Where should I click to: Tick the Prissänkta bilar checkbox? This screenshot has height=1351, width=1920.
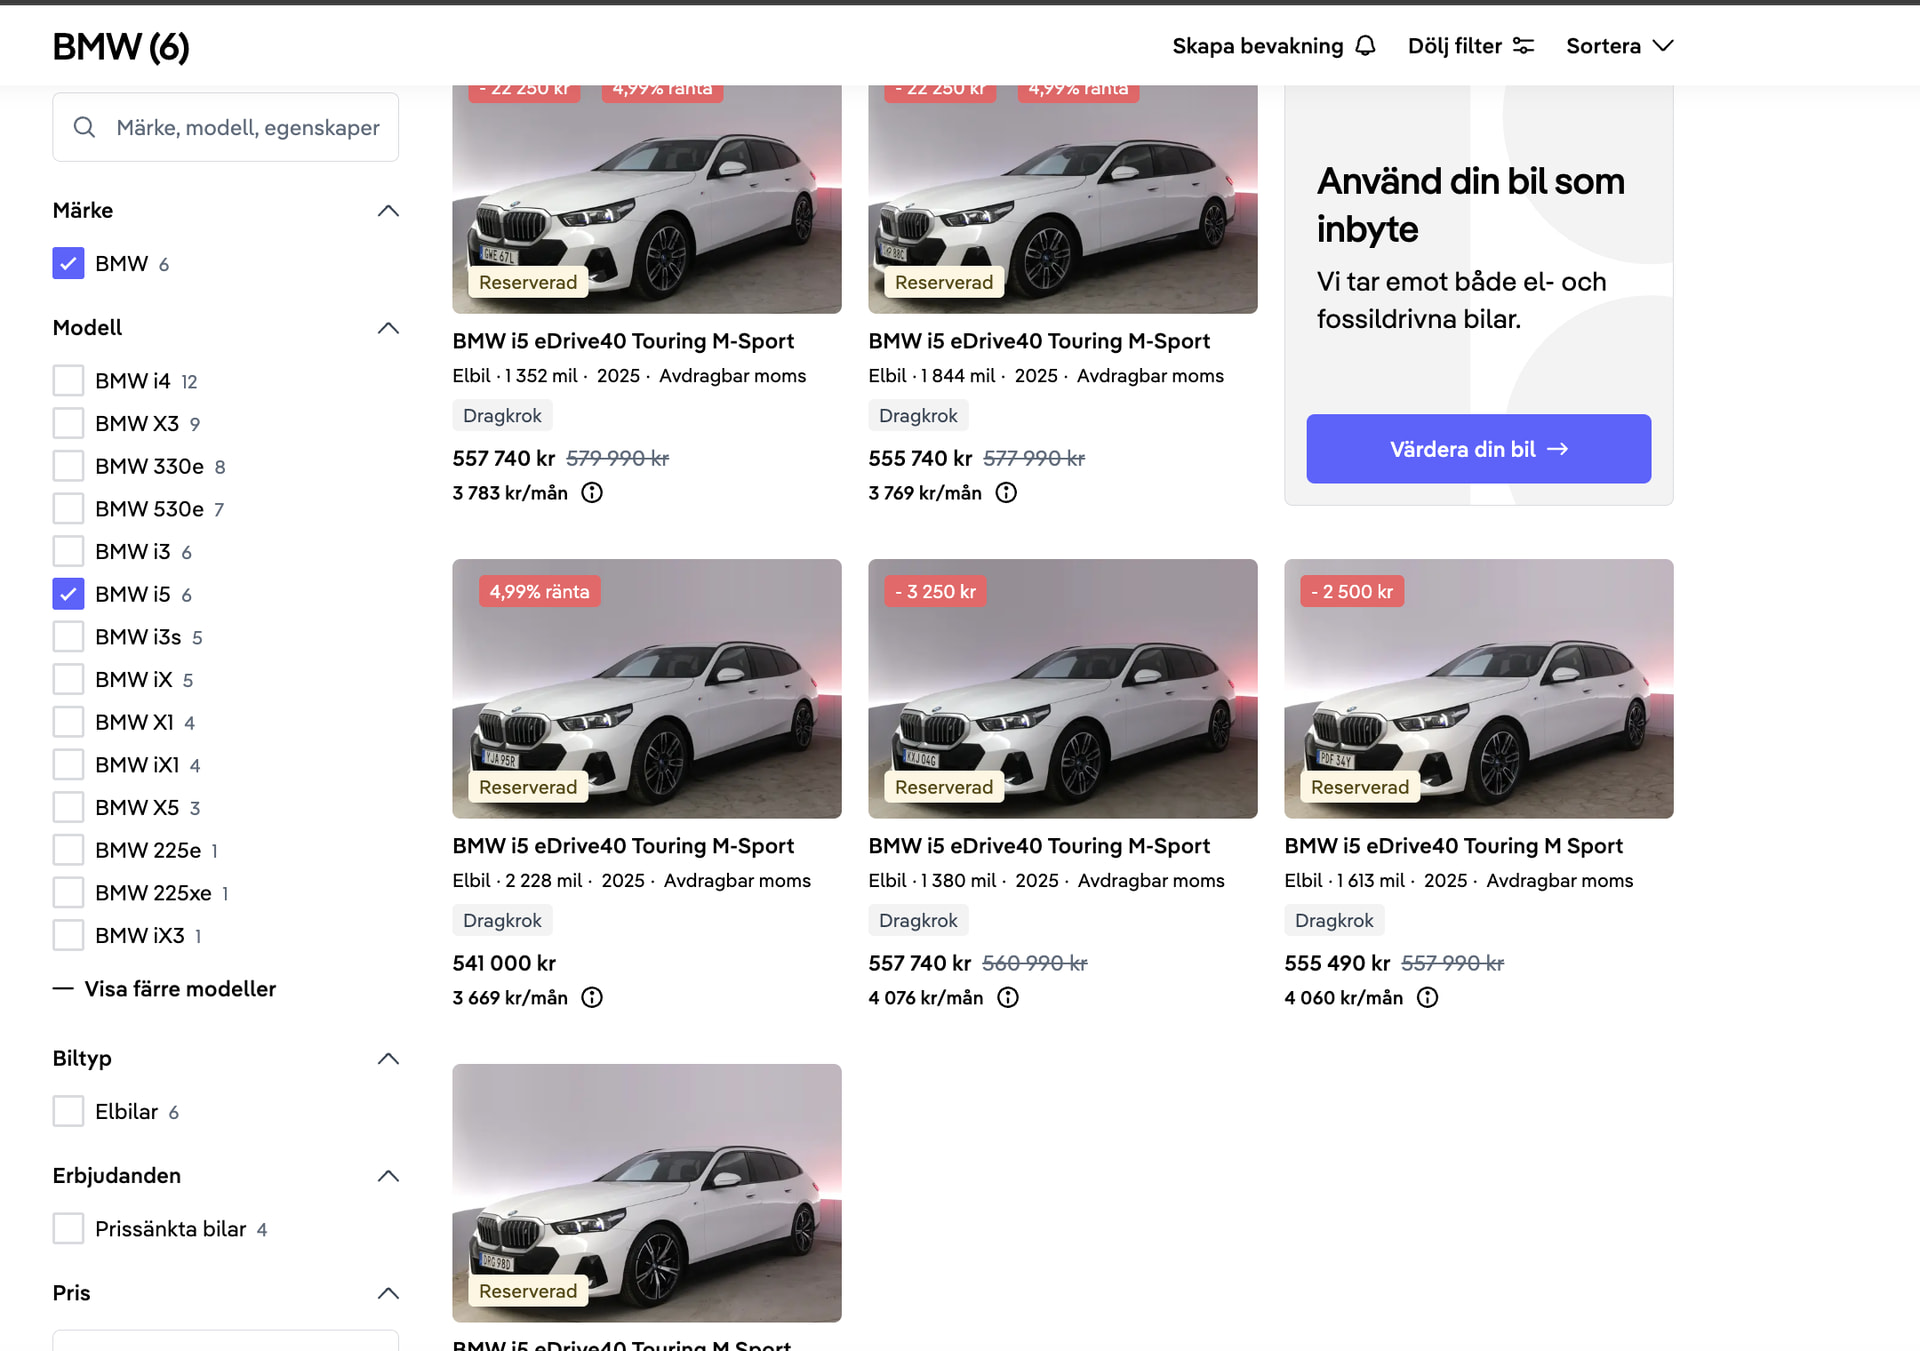coord(68,1229)
